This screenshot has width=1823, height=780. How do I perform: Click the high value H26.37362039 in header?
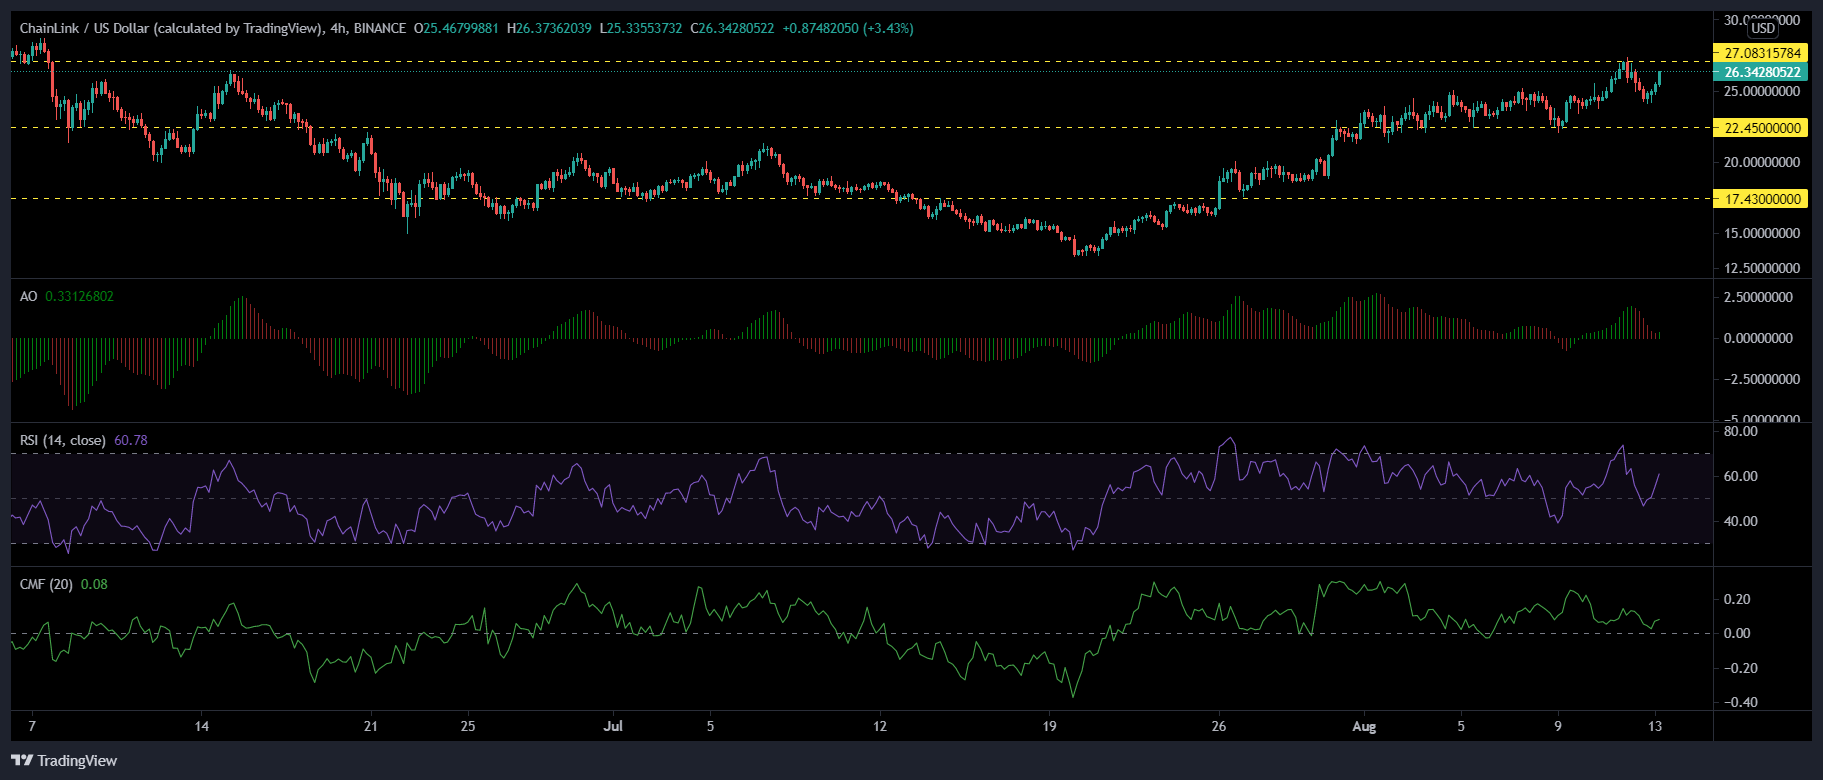click(x=551, y=28)
